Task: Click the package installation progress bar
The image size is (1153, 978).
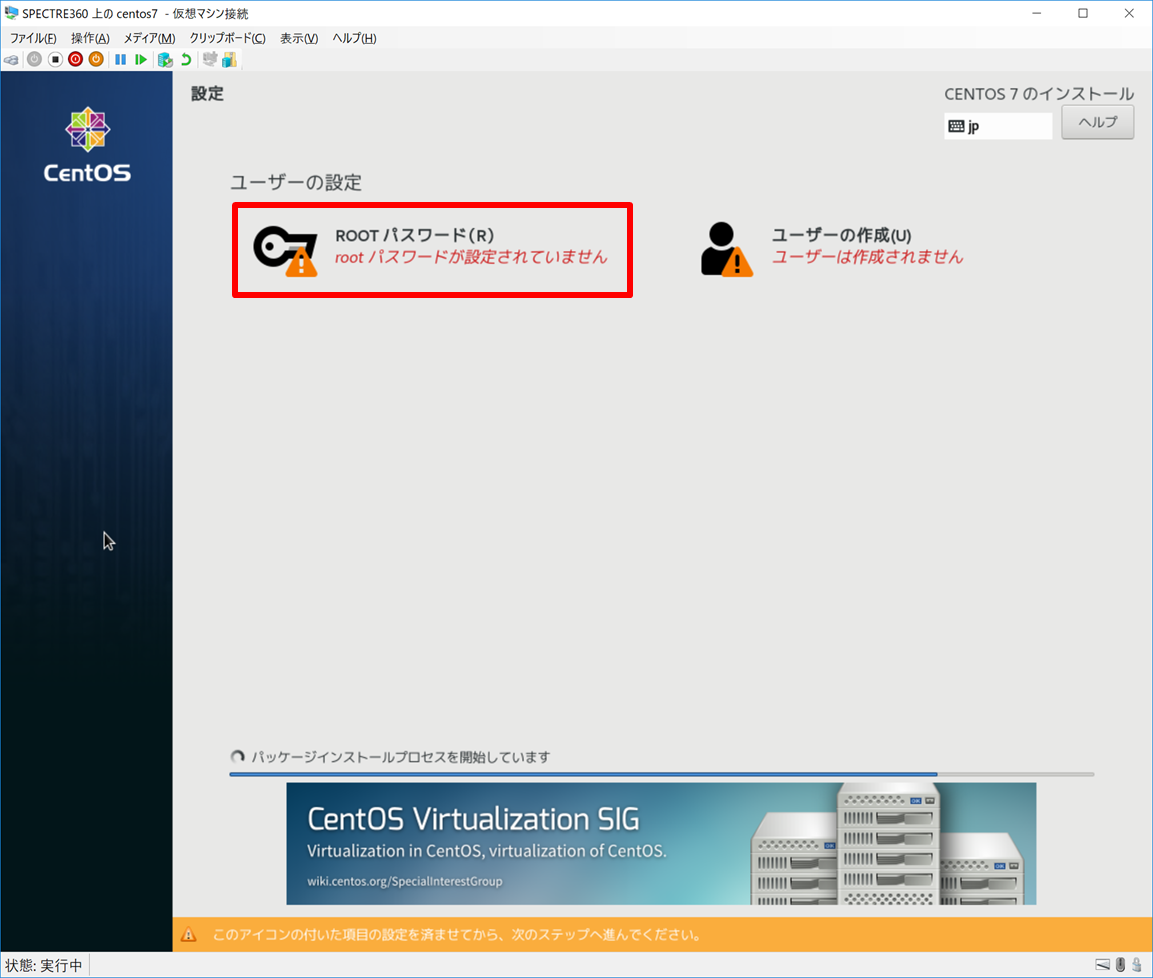Action: (x=662, y=774)
